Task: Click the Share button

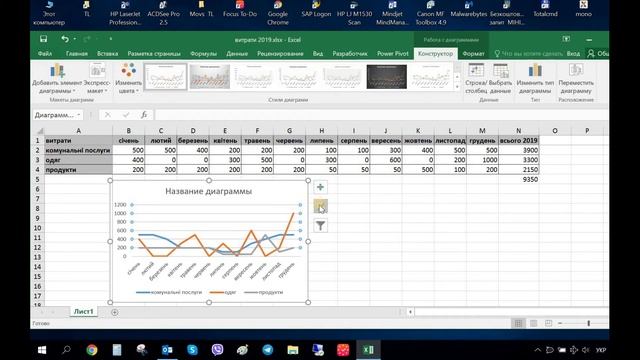Action: point(598,53)
